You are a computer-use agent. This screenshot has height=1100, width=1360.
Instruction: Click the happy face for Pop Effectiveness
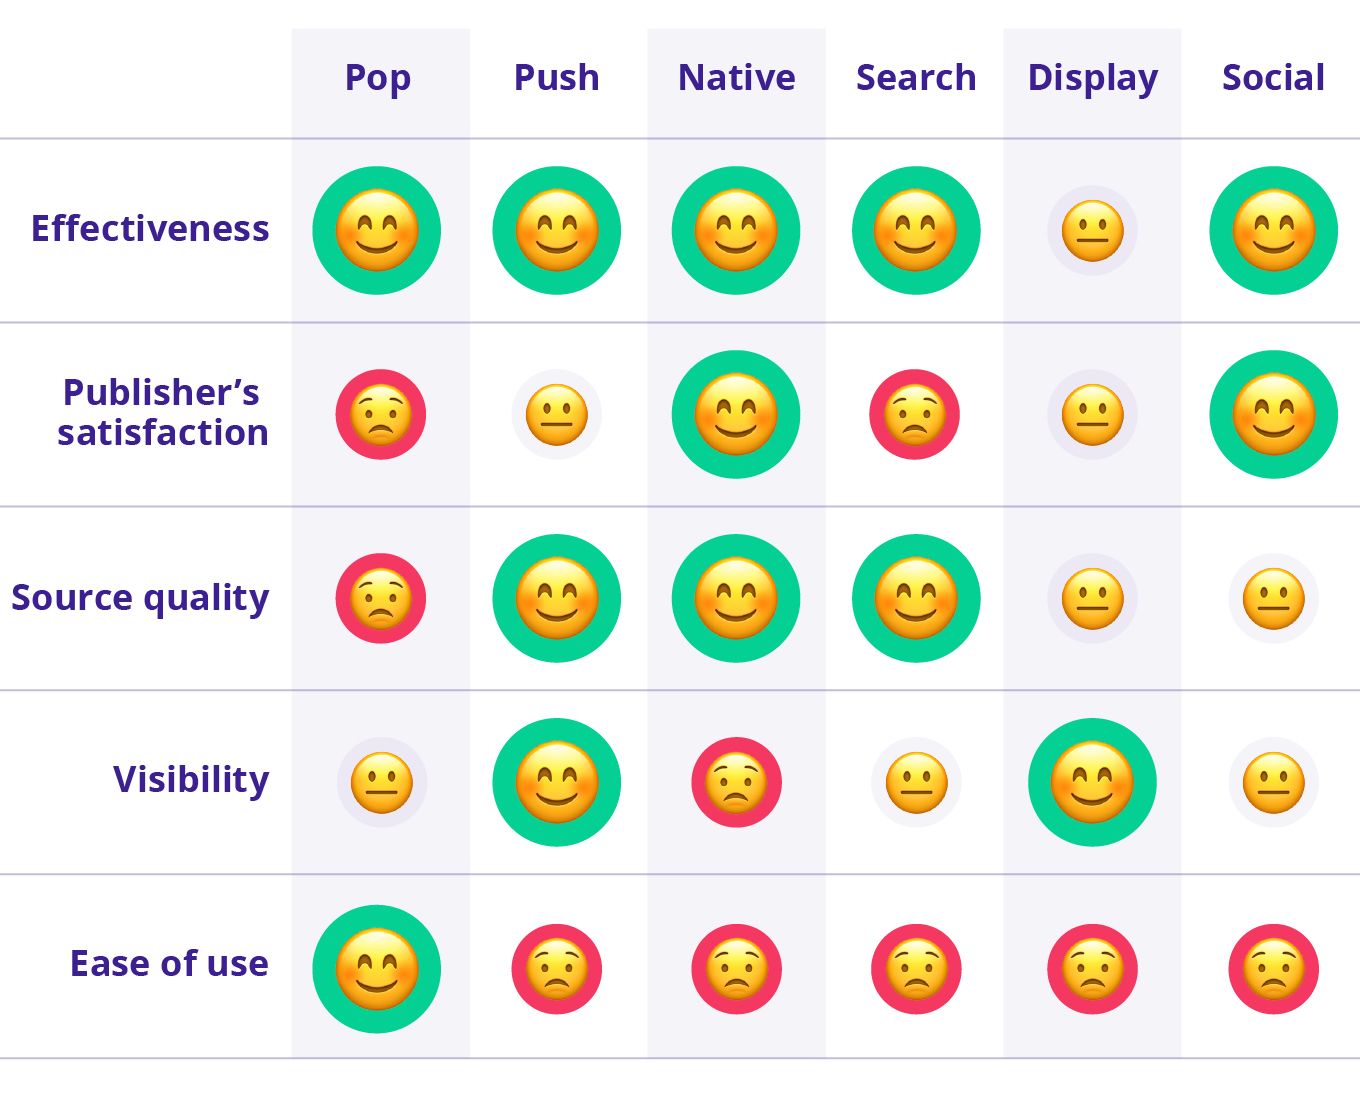[x=377, y=230]
